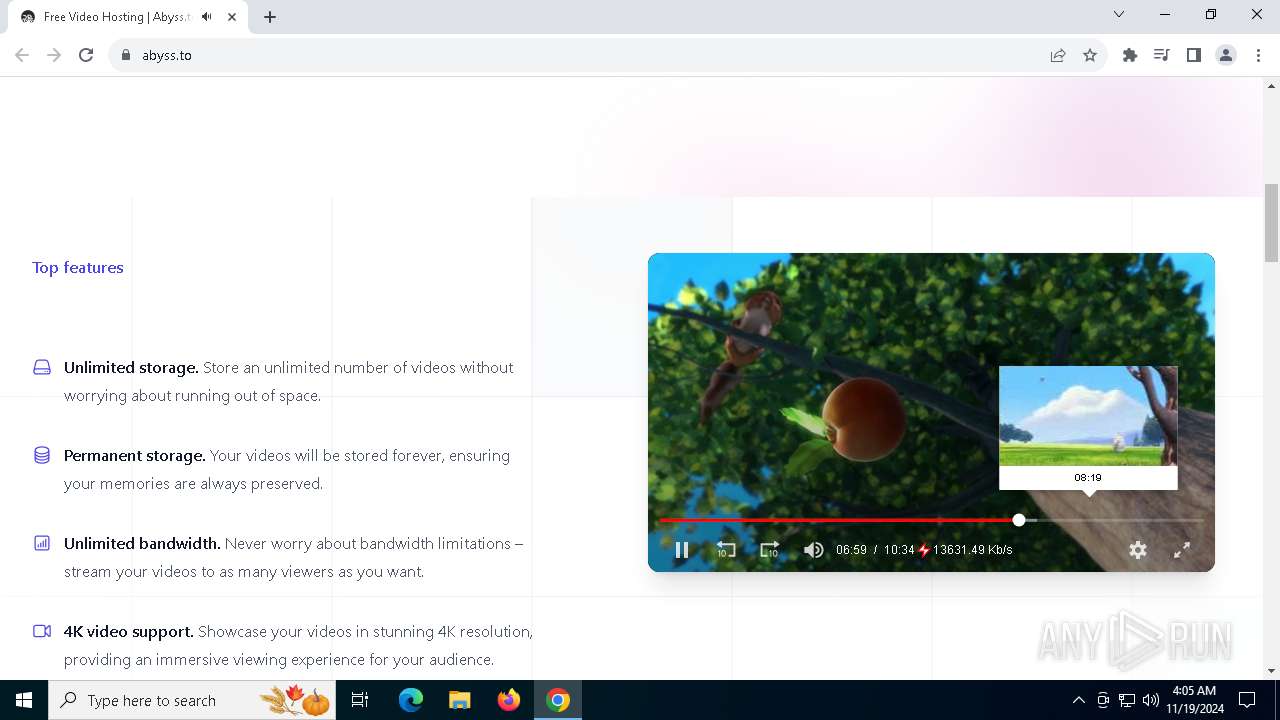Toggle Chrome side panel
The image size is (1280, 720).
tap(1194, 55)
